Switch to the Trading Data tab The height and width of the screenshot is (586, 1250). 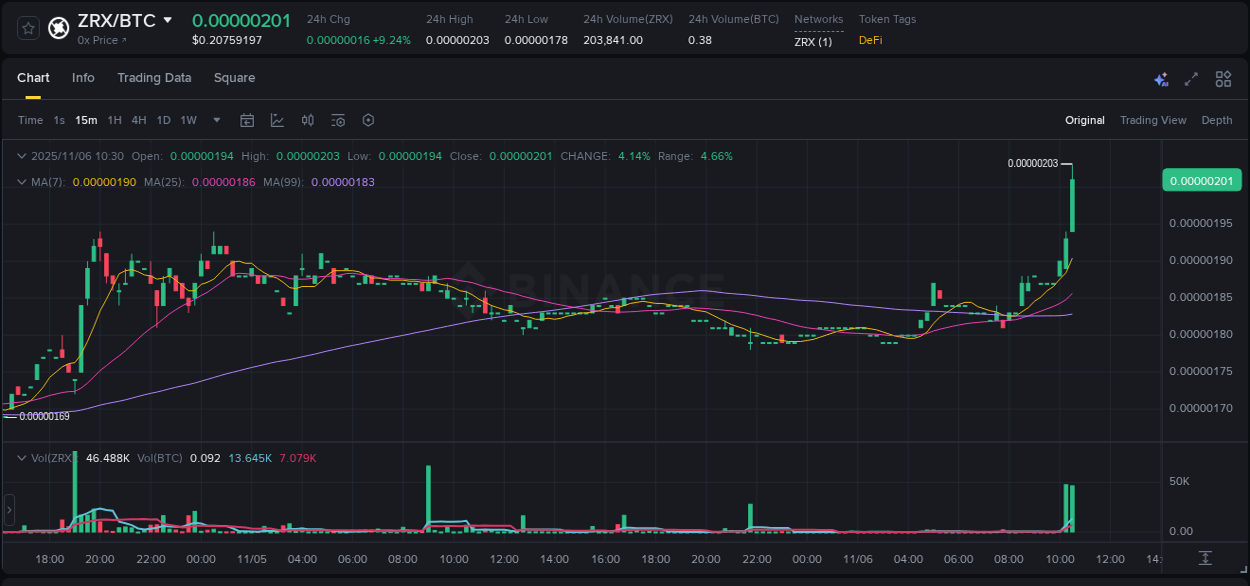pyautogui.click(x=154, y=77)
